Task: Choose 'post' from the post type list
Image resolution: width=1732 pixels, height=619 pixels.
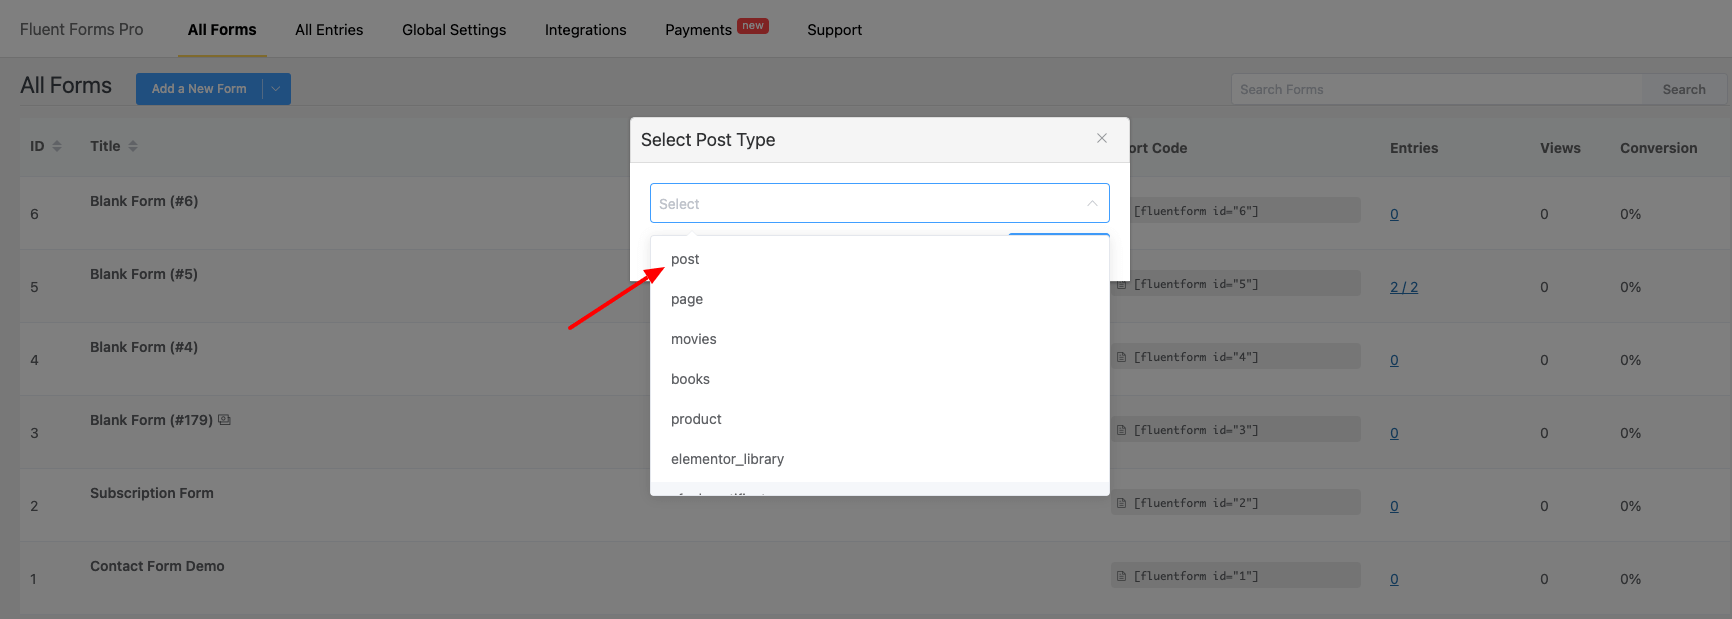Action: pos(685,259)
